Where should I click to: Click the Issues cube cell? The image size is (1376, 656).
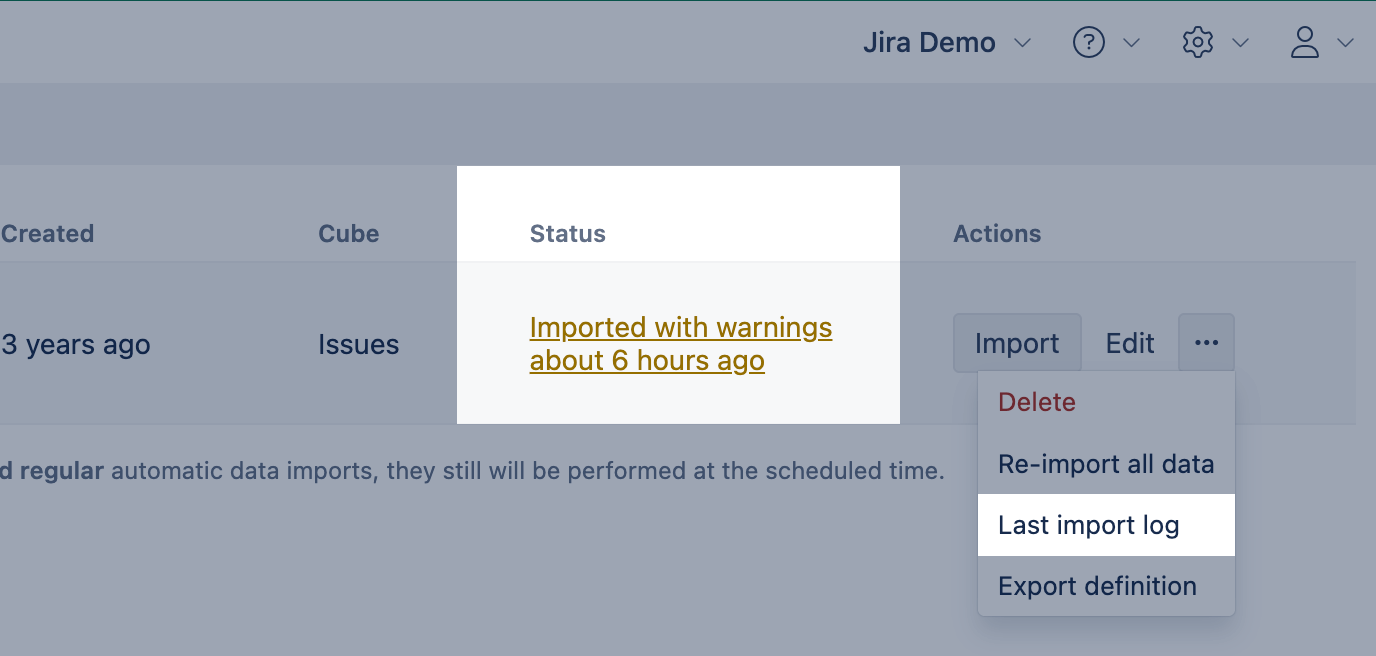358,345
